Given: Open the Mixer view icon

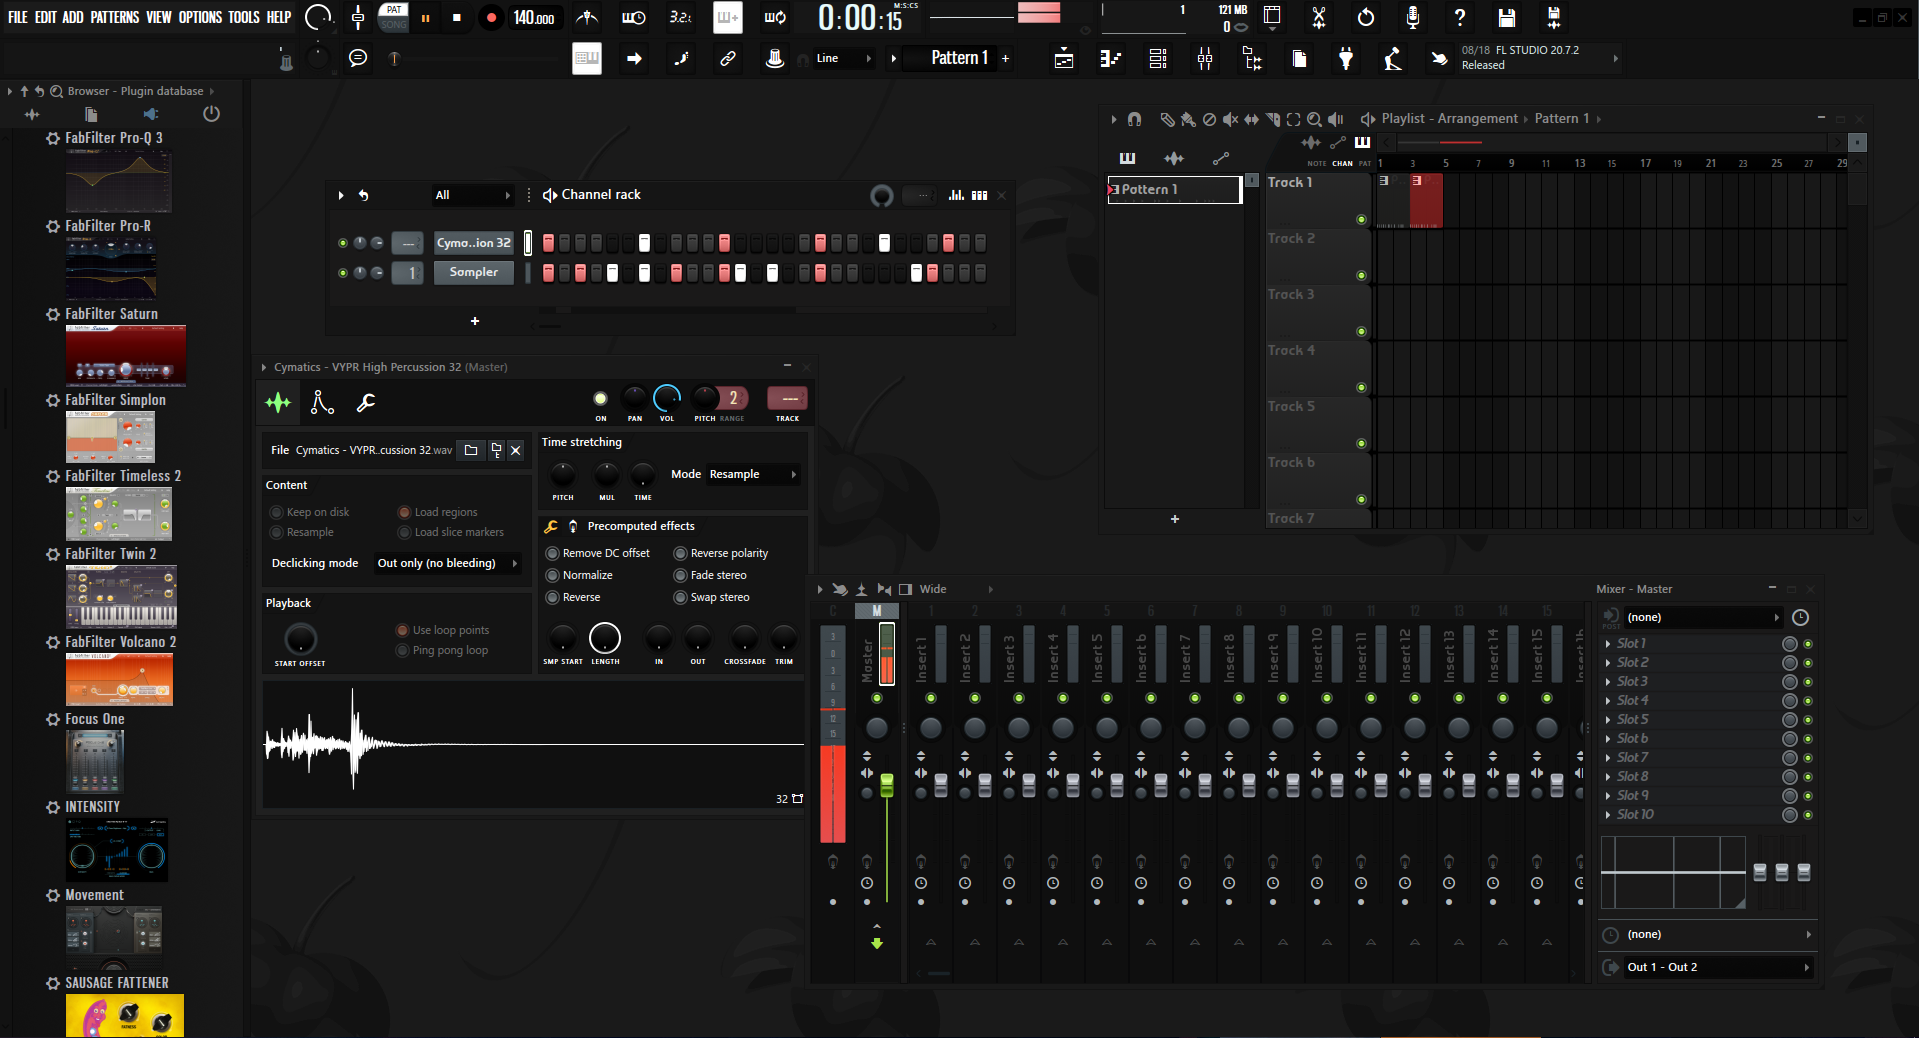Looking at the screenshot, I should [x=1205, y=59].
